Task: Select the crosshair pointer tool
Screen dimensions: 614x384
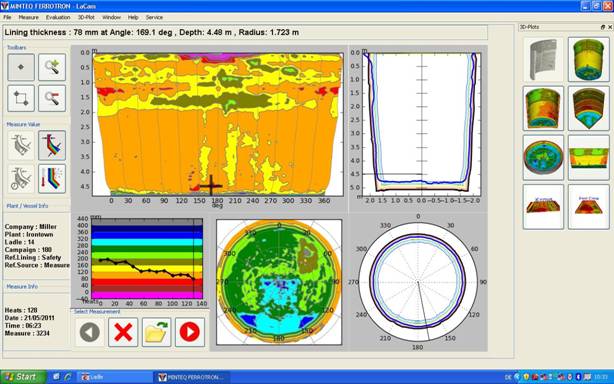Action: 21,67
